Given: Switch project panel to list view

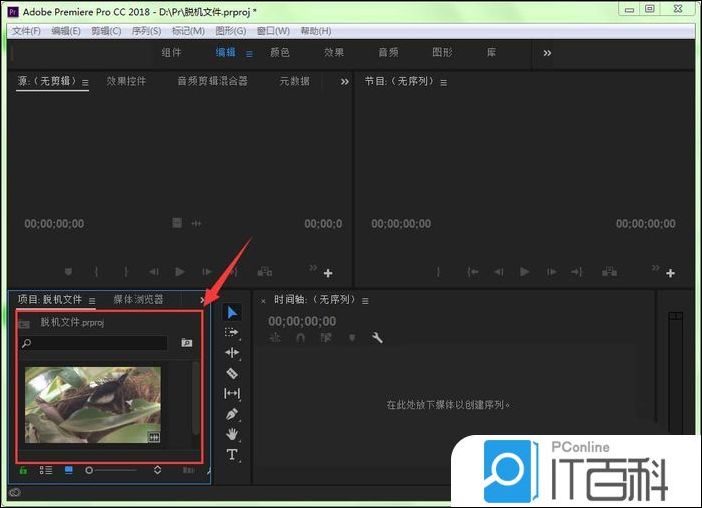Looking at the screenshot, I should coord(46,469).
